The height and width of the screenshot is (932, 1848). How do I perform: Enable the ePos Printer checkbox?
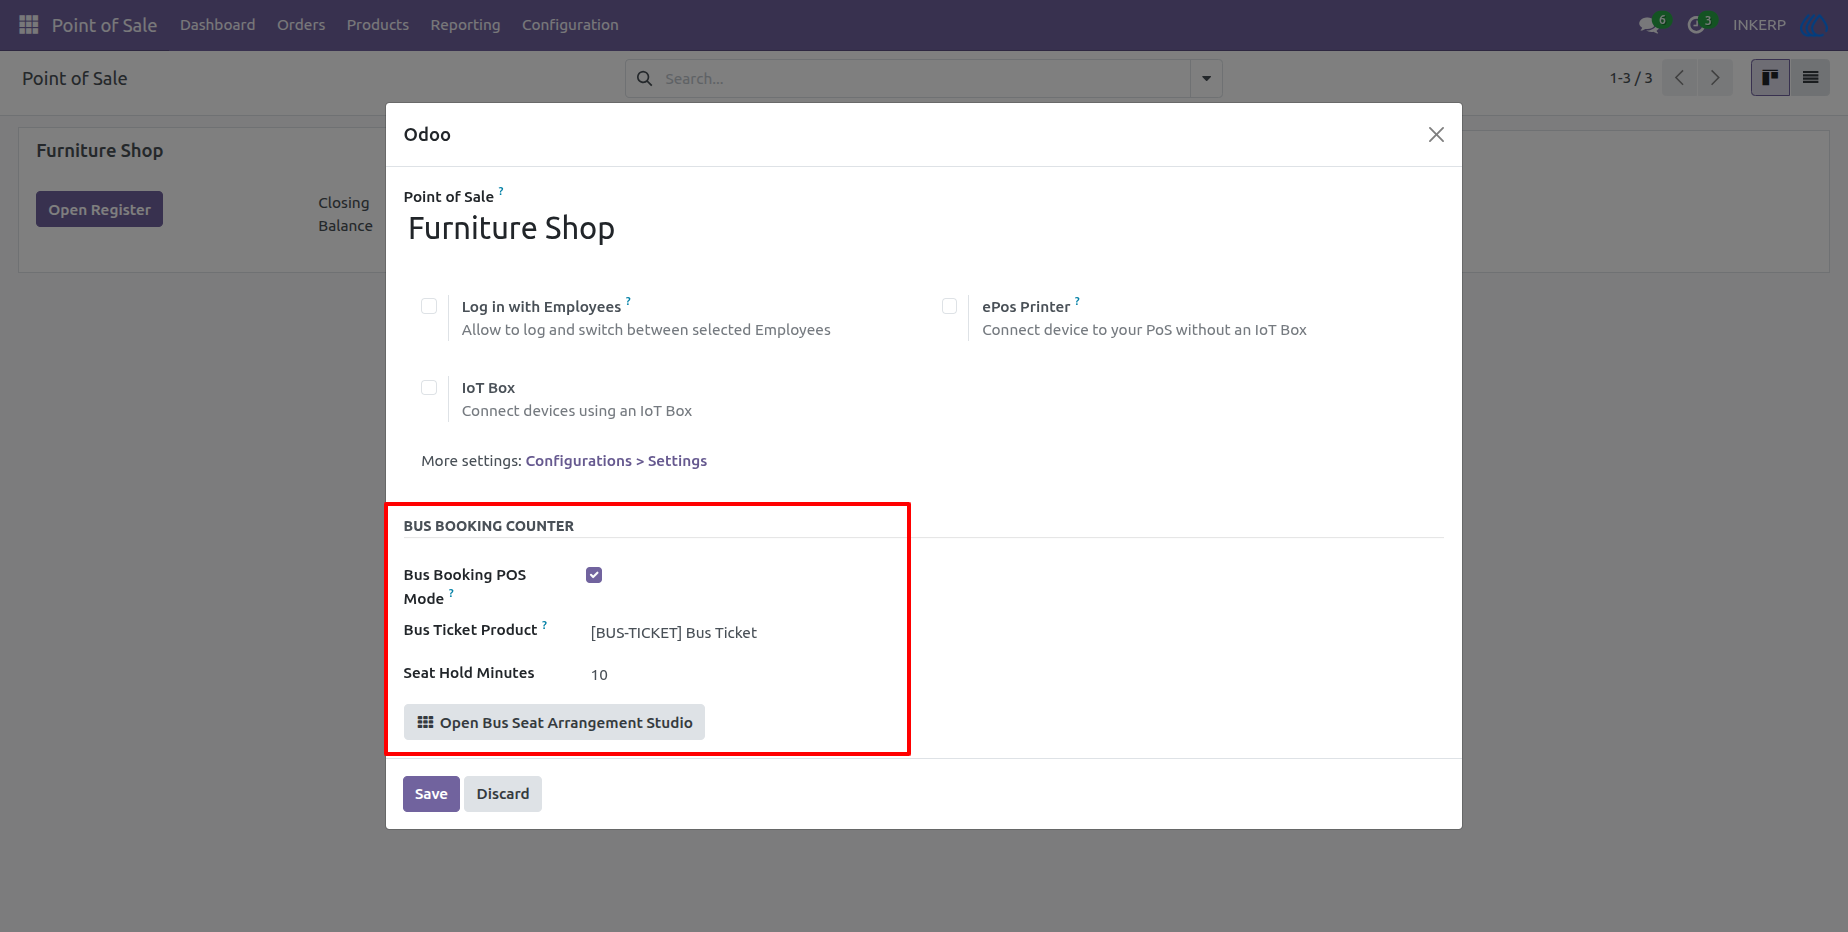949,306
